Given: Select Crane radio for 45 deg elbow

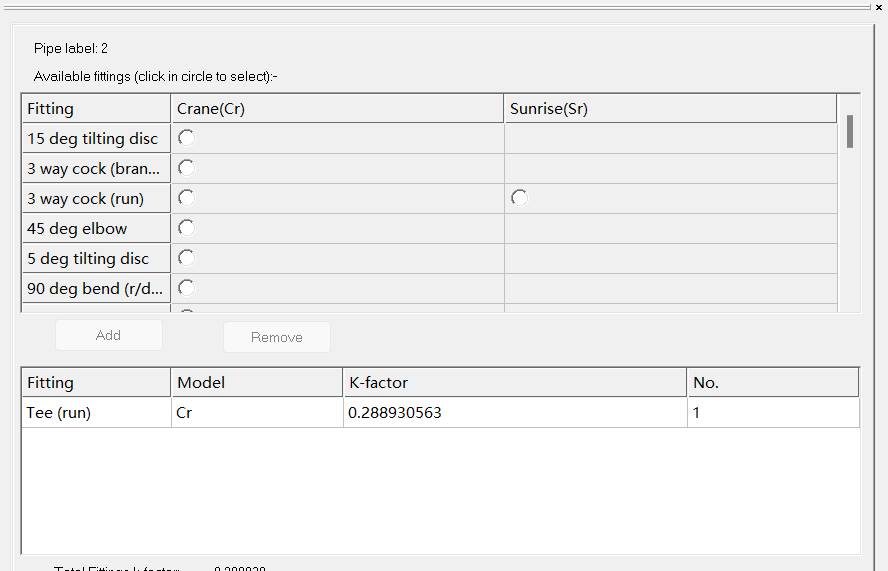Looking at the screenshot, I should [x=186, y=228].
